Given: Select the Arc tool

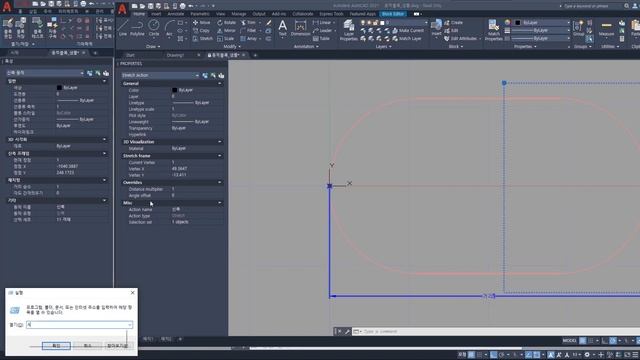Looking at the screenshot, I should [x=169, y=27].
